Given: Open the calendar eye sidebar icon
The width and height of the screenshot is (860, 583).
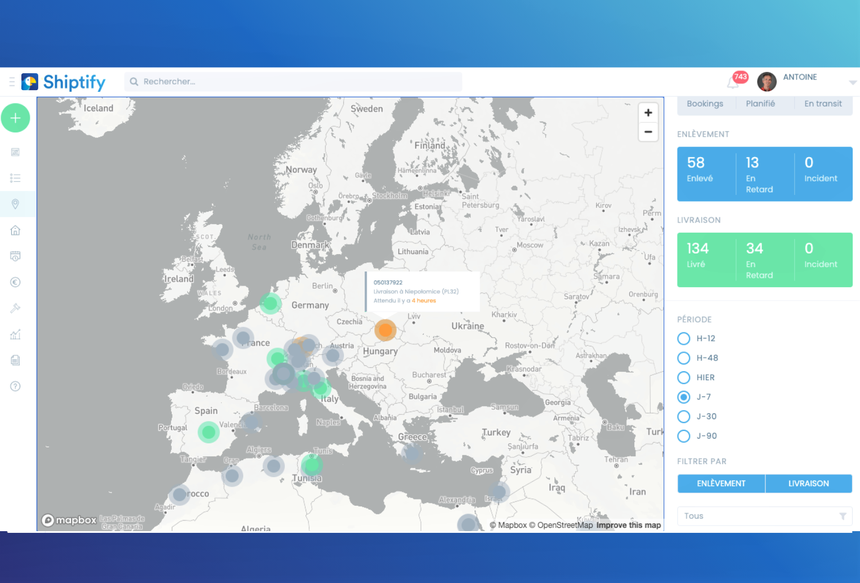Looking at the screenshot, I should 15,256.
